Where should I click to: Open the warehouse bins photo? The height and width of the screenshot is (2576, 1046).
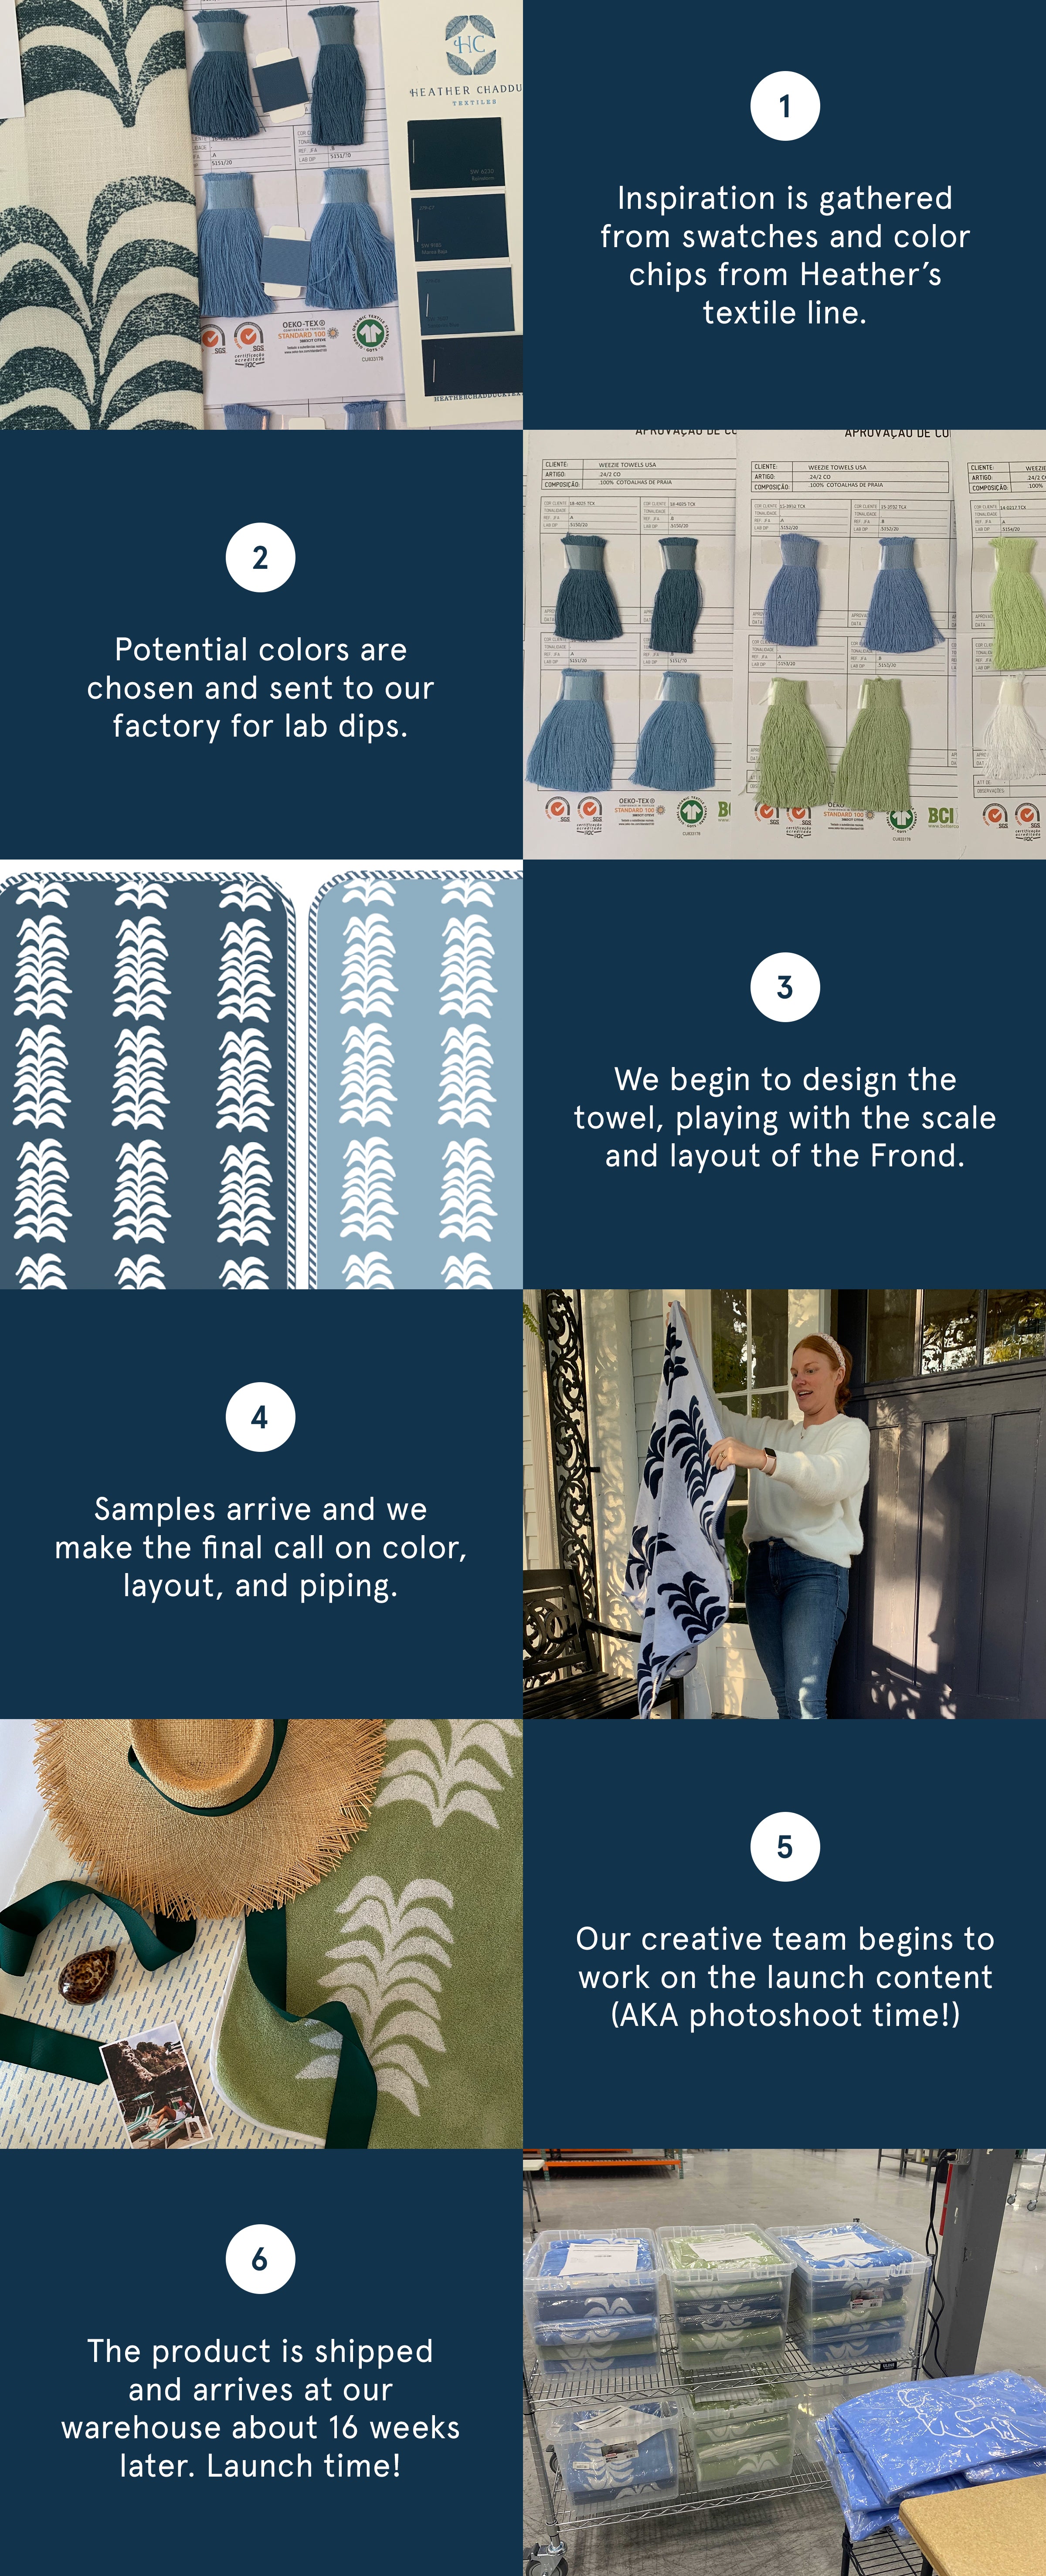click(x=784, y=2362)
